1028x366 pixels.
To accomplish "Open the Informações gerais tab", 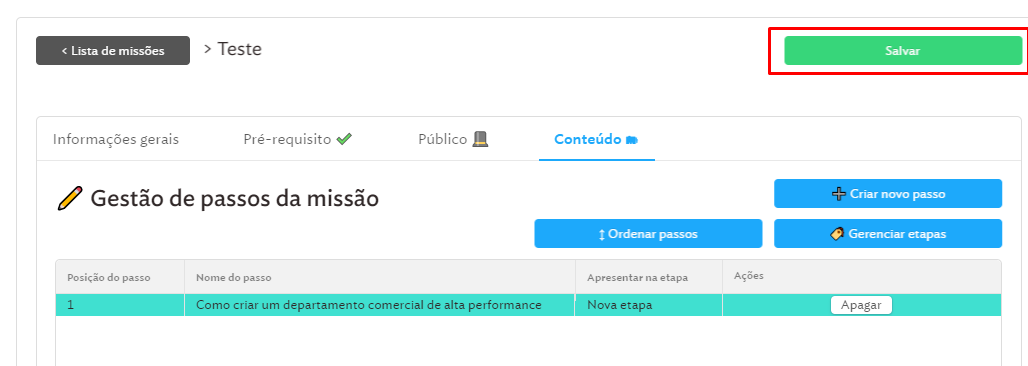I will [116, 140].
